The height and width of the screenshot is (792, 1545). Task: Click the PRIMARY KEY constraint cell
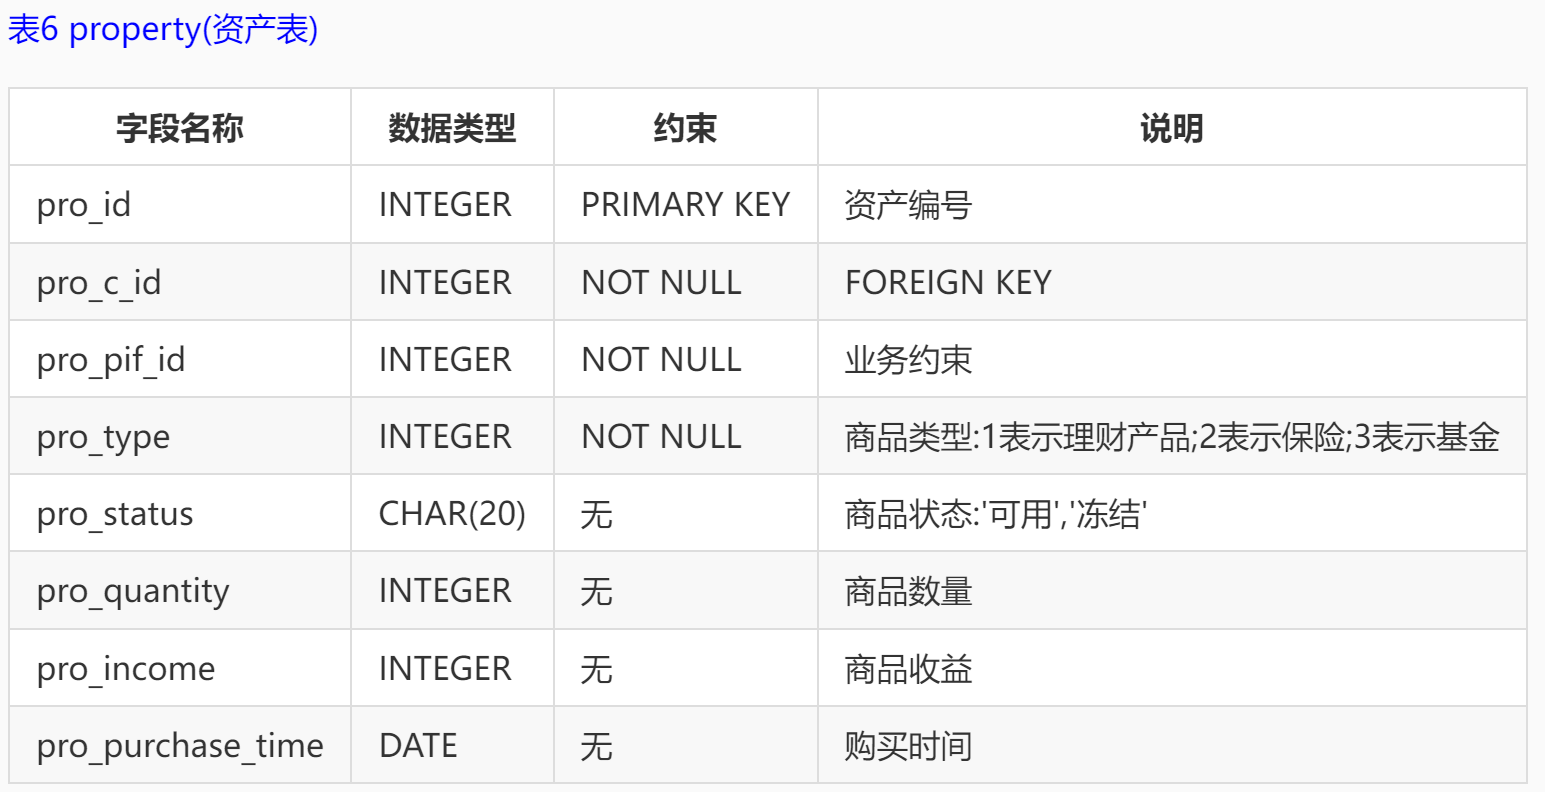(x=685, y=205)
